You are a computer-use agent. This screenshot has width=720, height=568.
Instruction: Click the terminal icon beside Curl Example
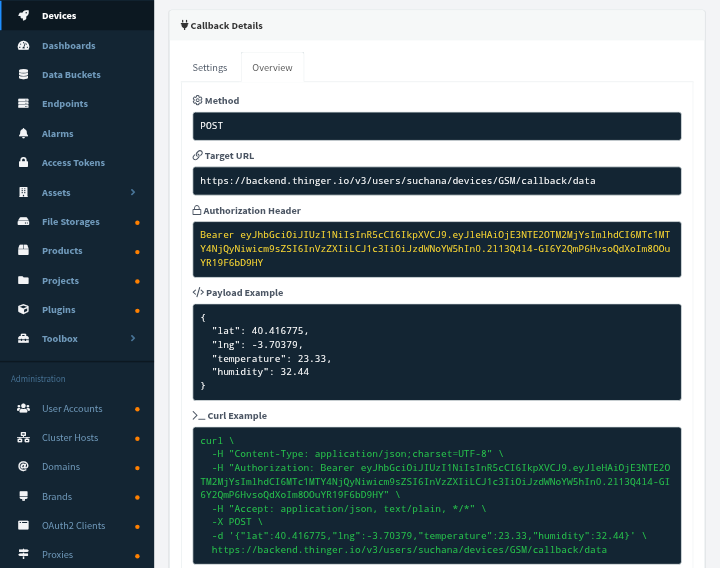[199, 416]
